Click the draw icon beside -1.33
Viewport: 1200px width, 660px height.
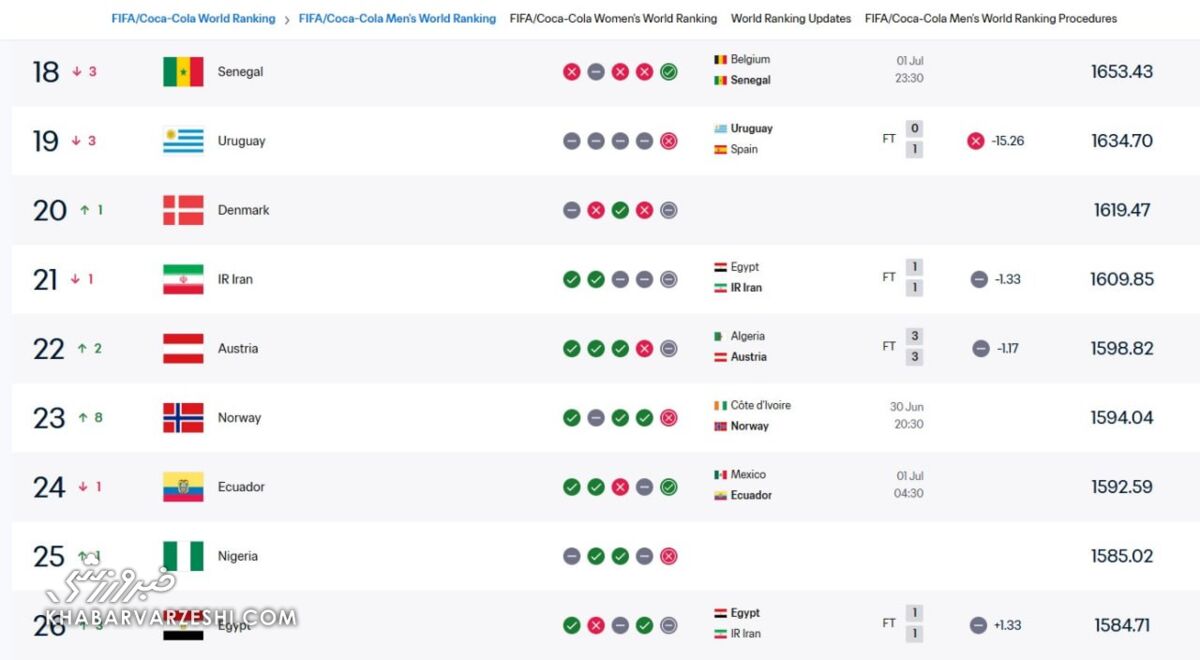(x=979, y=279)
